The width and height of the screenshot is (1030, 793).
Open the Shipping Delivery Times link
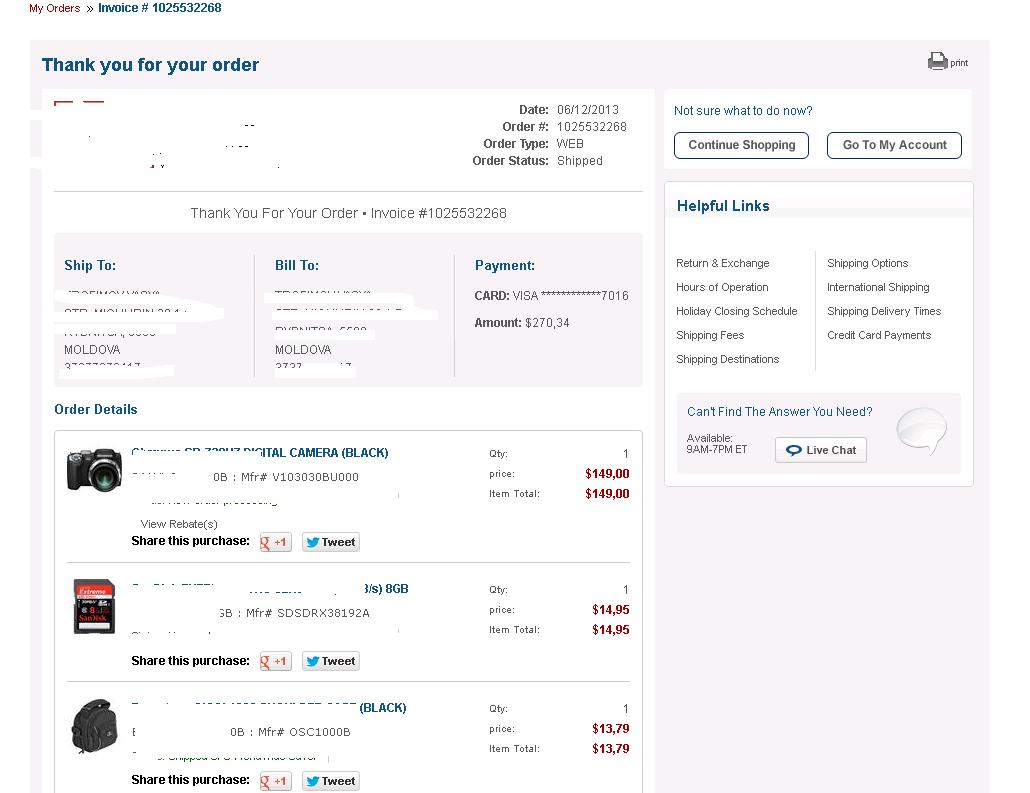[x=884, y=311]
